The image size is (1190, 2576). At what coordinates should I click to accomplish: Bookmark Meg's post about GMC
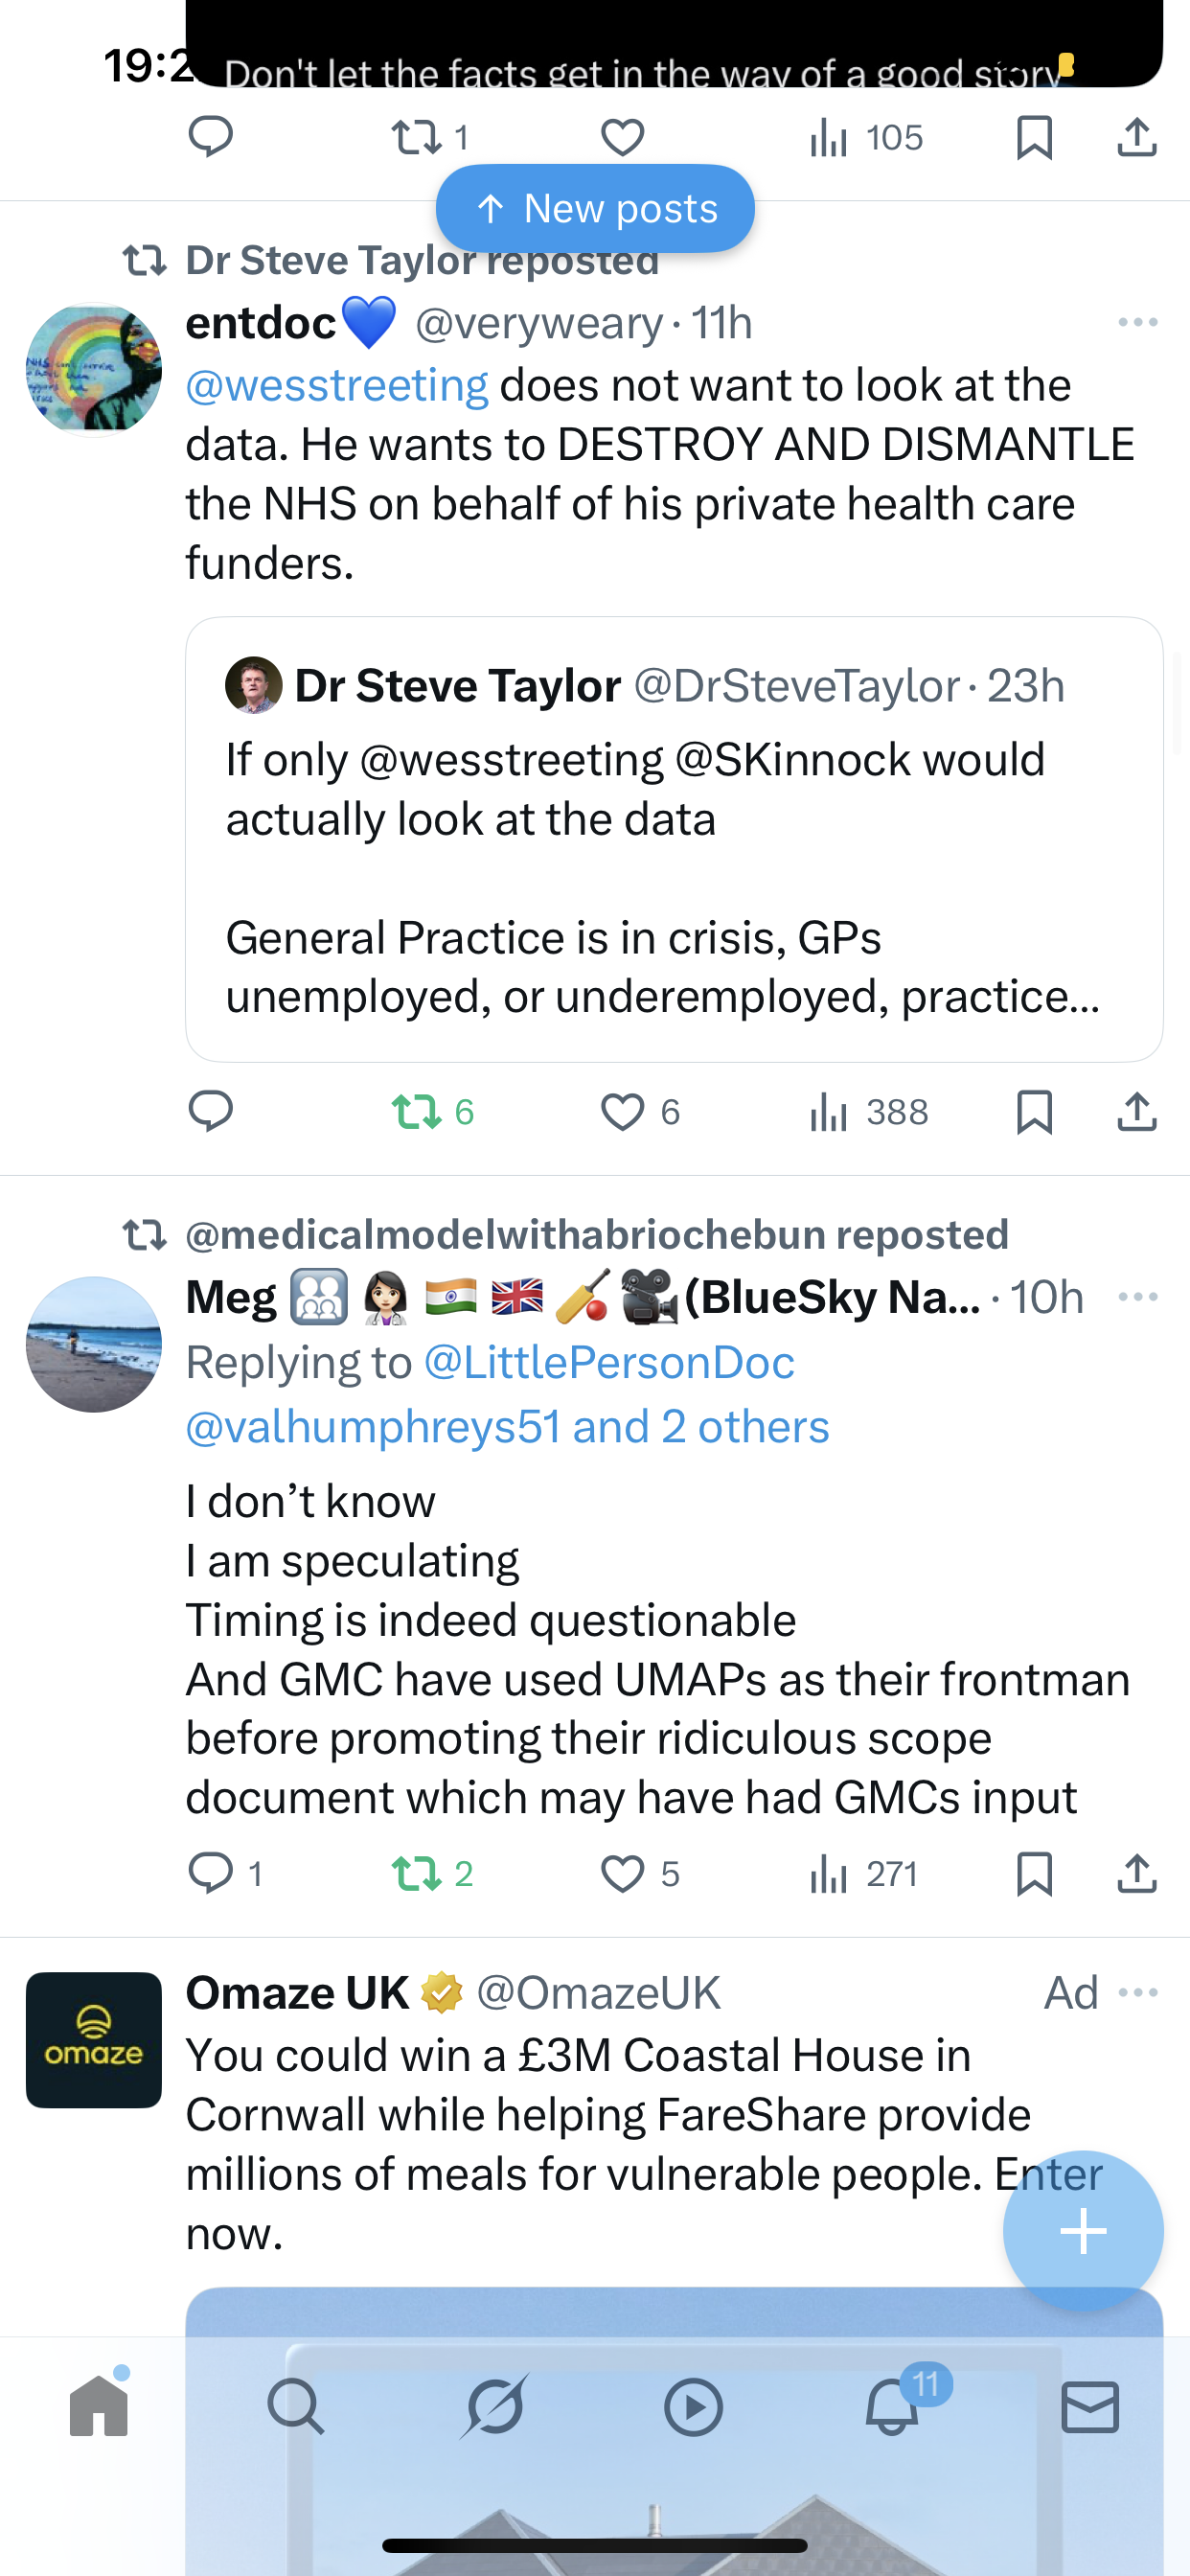(1034, 1873)
